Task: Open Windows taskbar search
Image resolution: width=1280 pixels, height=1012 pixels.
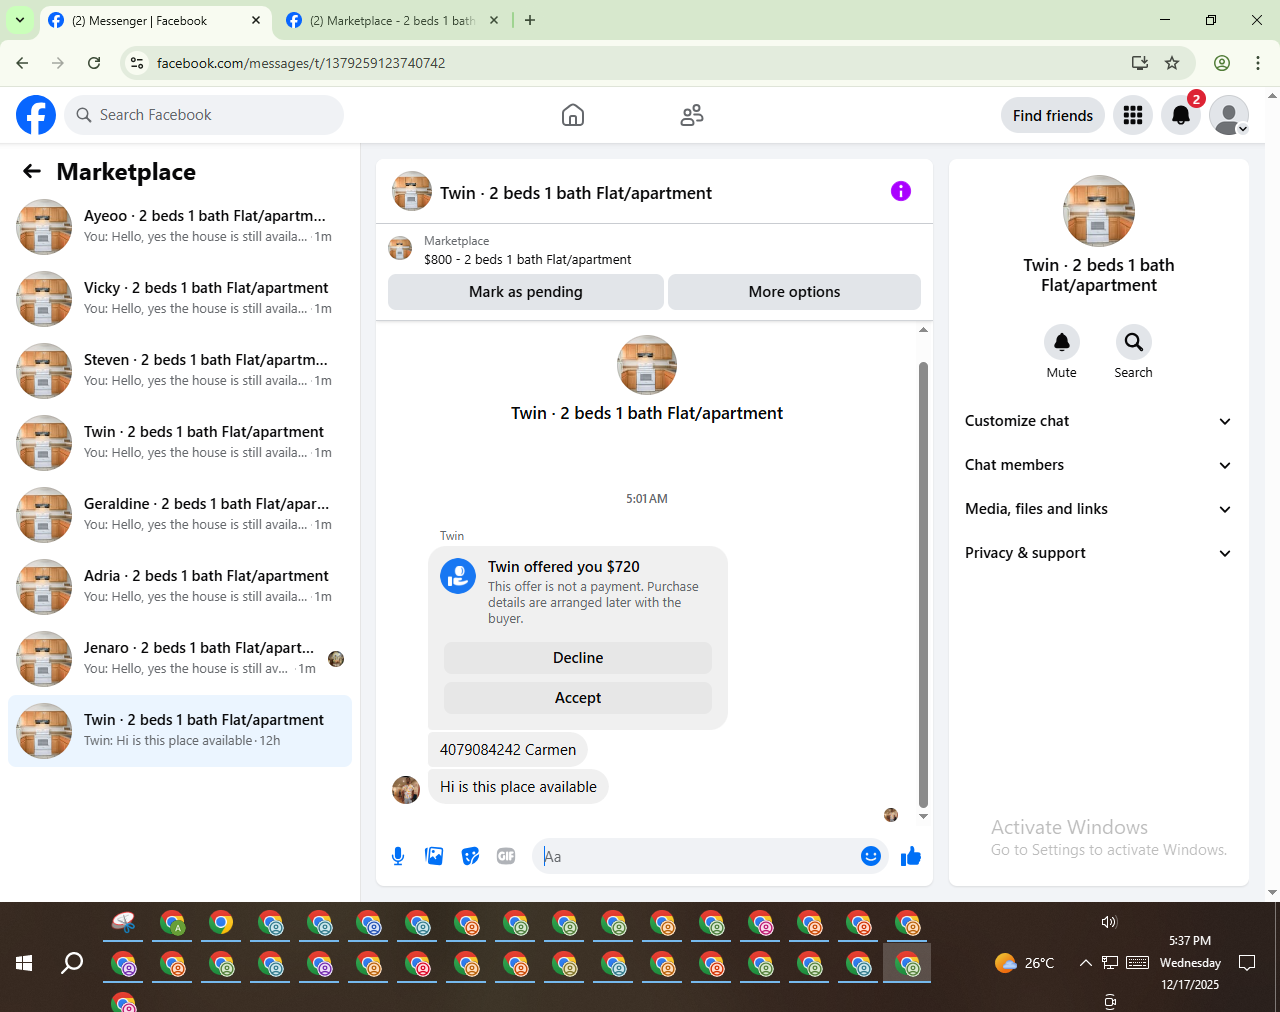Action: pyautogui.click(x=72, y=963)
